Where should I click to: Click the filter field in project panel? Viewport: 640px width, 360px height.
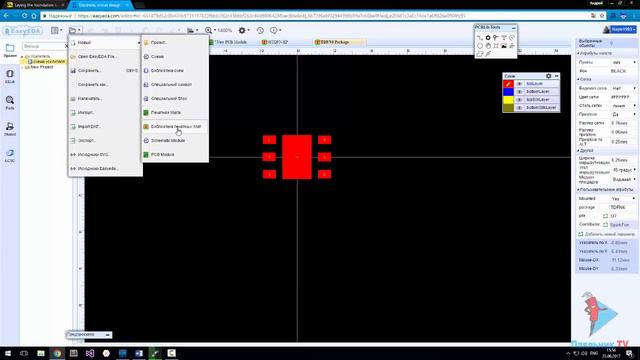(x=43, y=46)
